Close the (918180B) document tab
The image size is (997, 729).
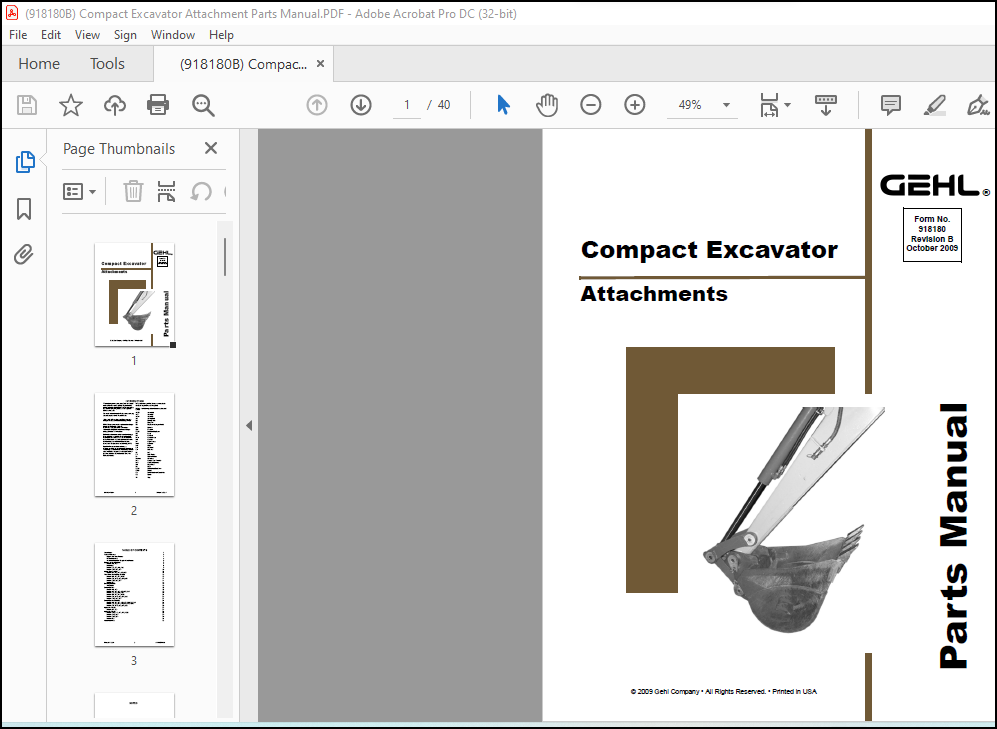click(320, 64)
